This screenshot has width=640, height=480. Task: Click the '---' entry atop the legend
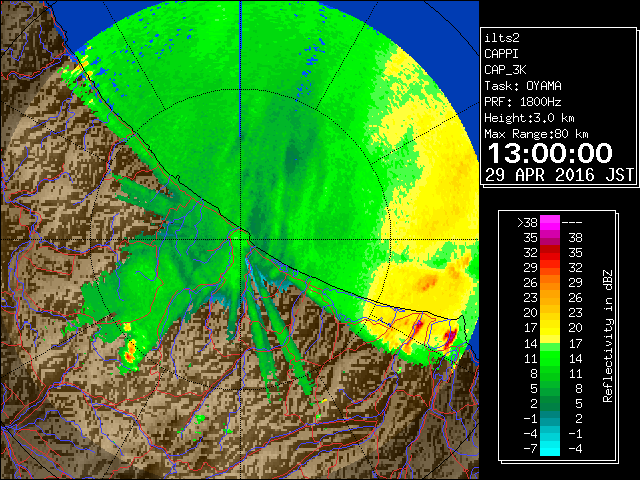(x=572, y=222)
